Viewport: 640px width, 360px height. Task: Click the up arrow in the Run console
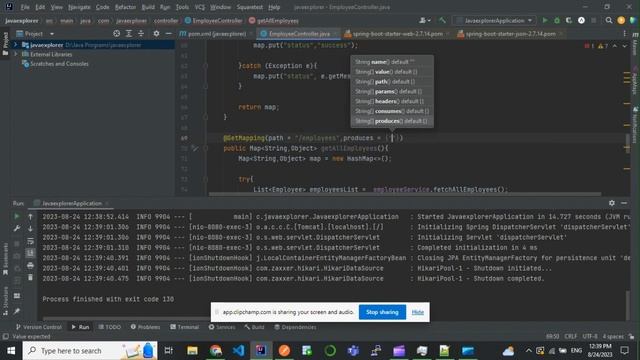(30, 216)
